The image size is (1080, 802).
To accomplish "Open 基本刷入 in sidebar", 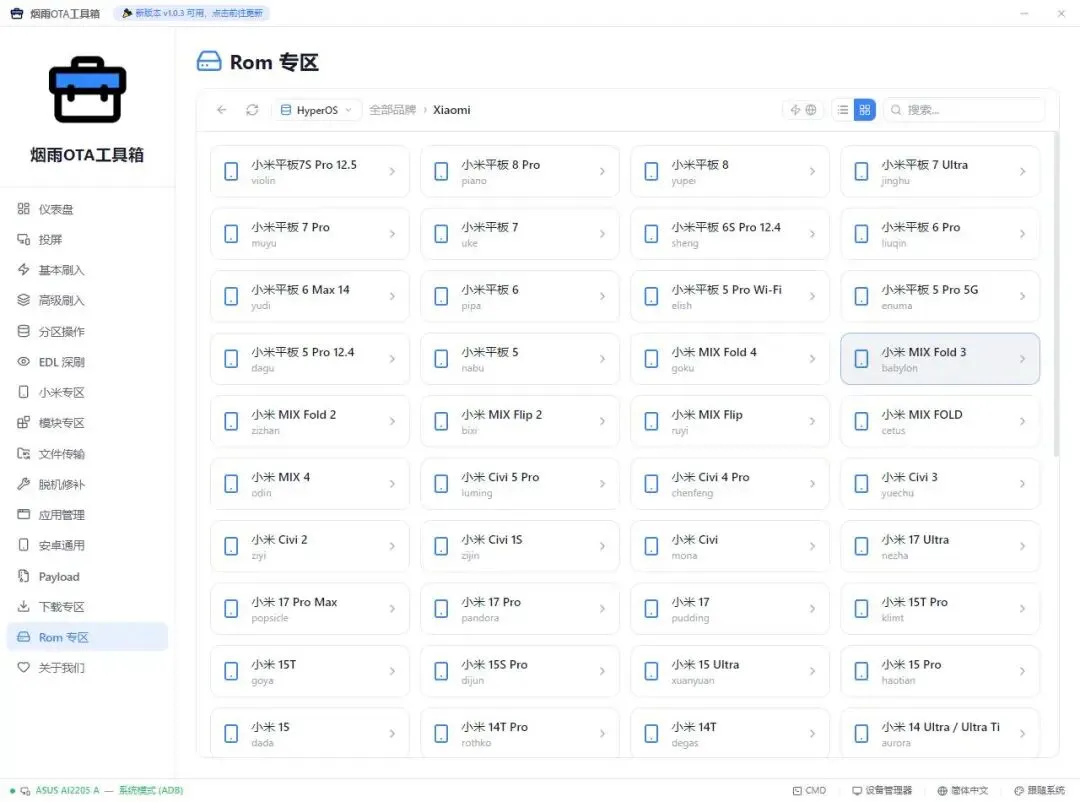I will pos(87,269).
